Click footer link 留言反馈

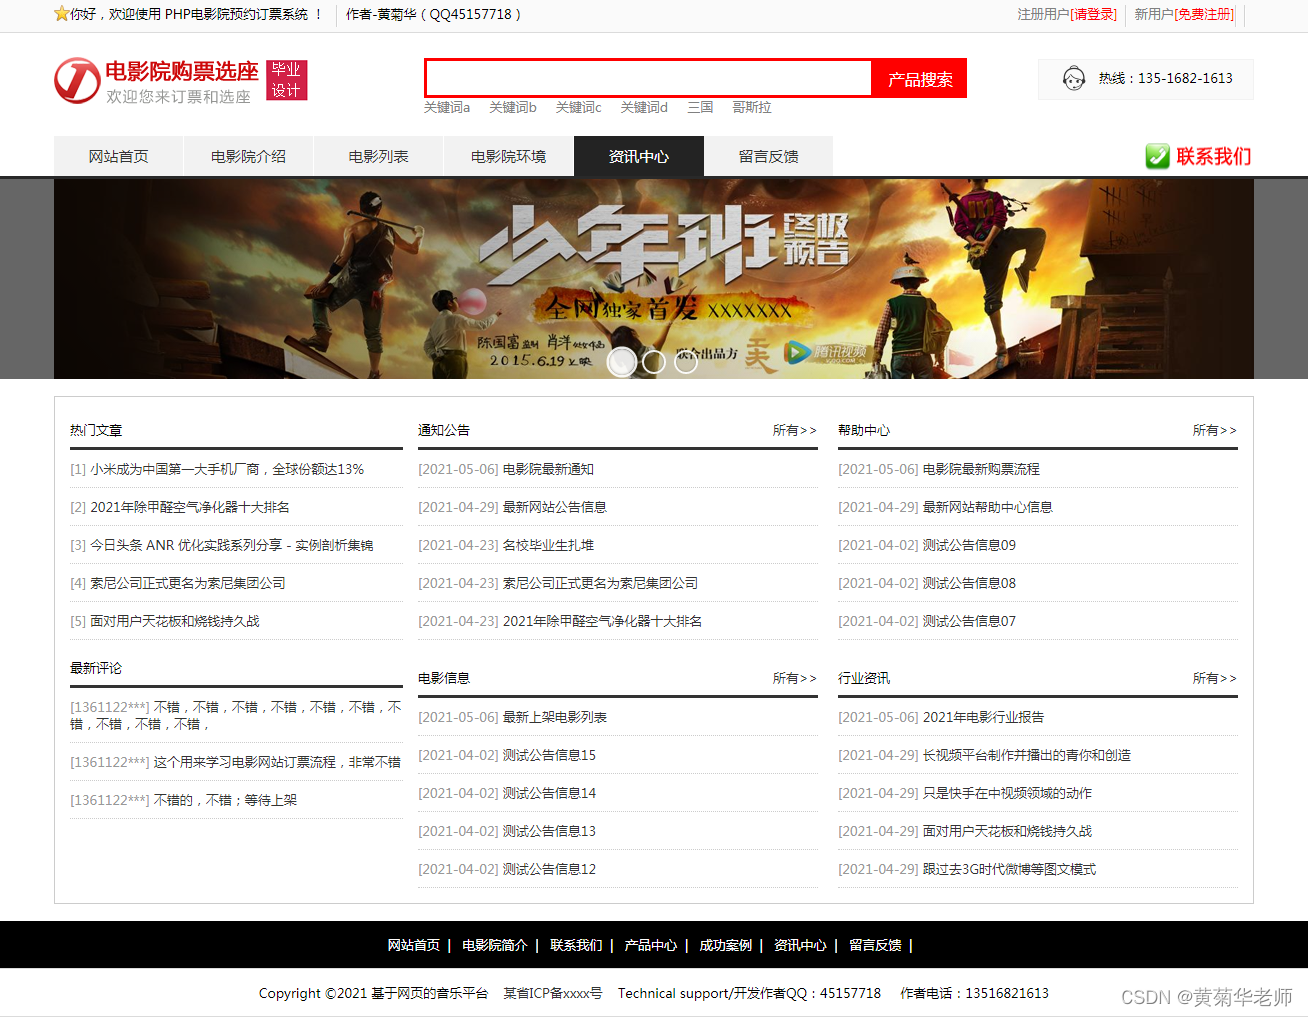pyautogui.click(x=875, y=945)
